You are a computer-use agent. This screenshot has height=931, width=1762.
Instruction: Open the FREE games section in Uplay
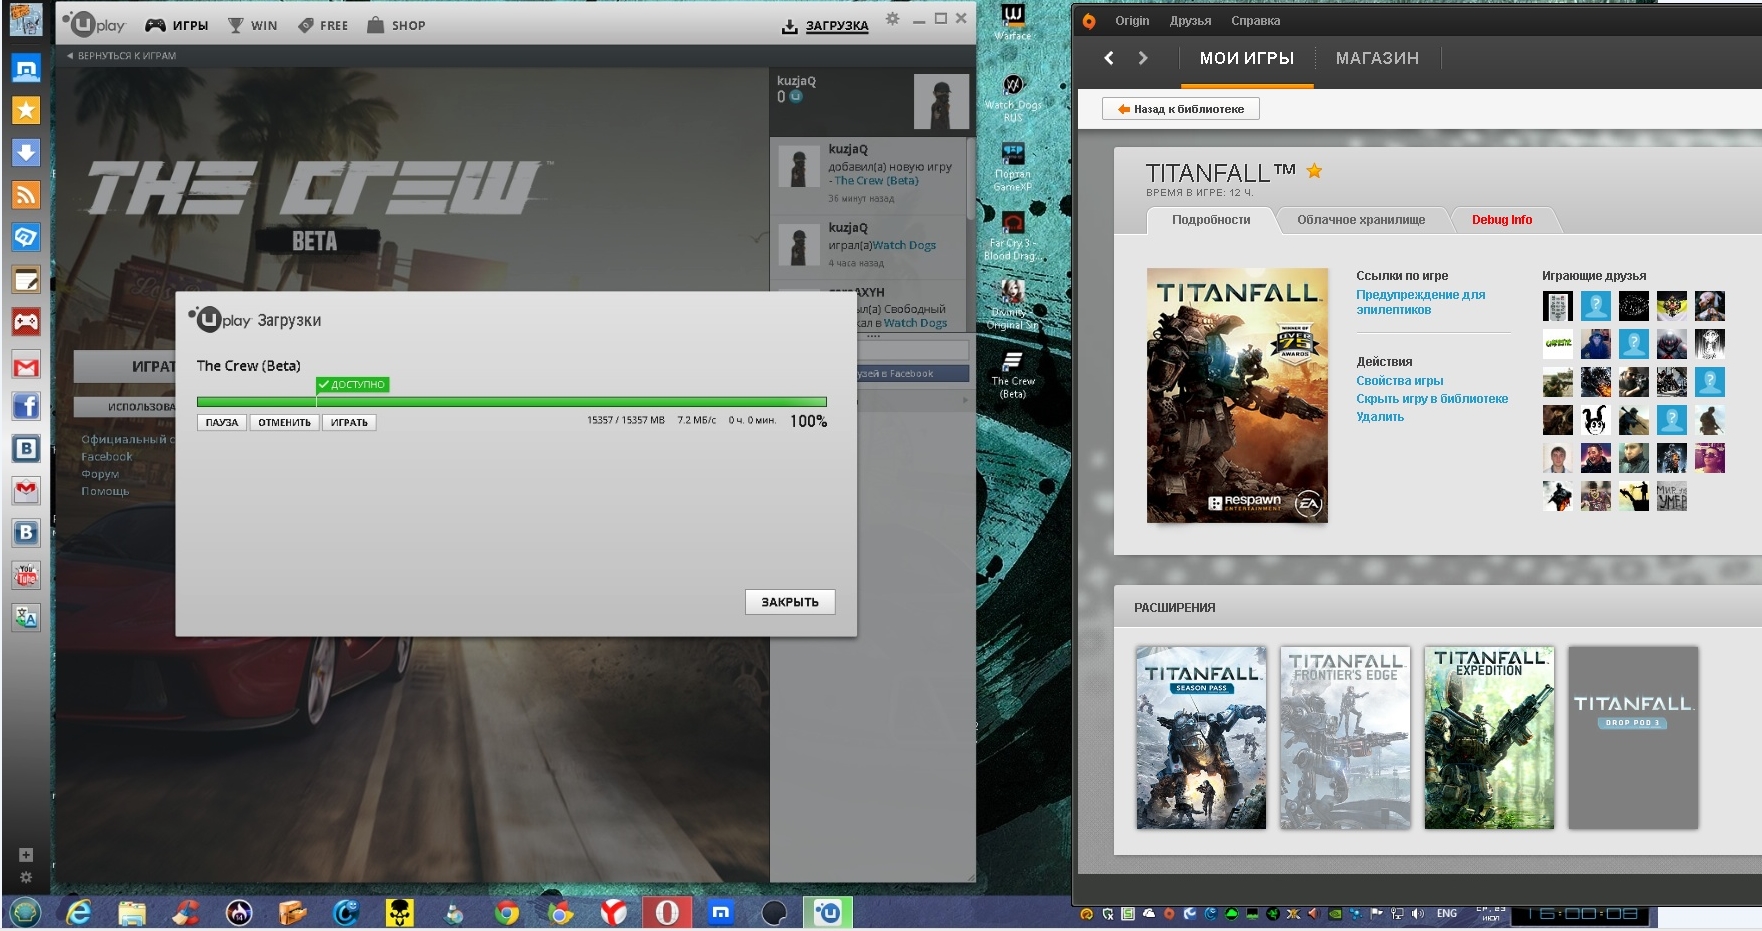(323, 25)
